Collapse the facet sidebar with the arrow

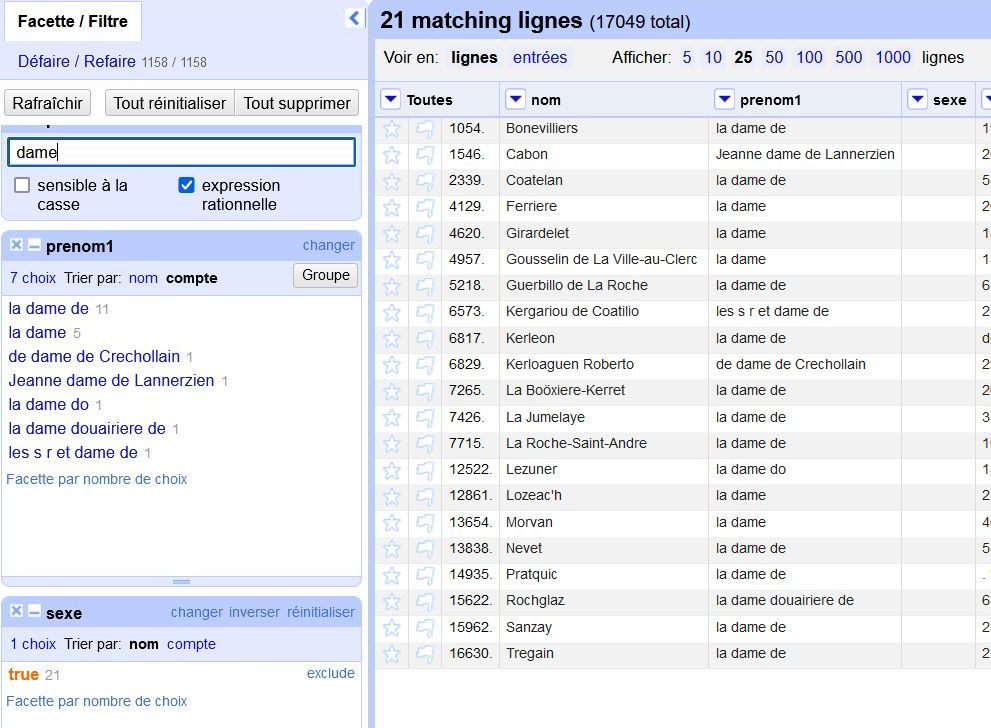(355, 18)
